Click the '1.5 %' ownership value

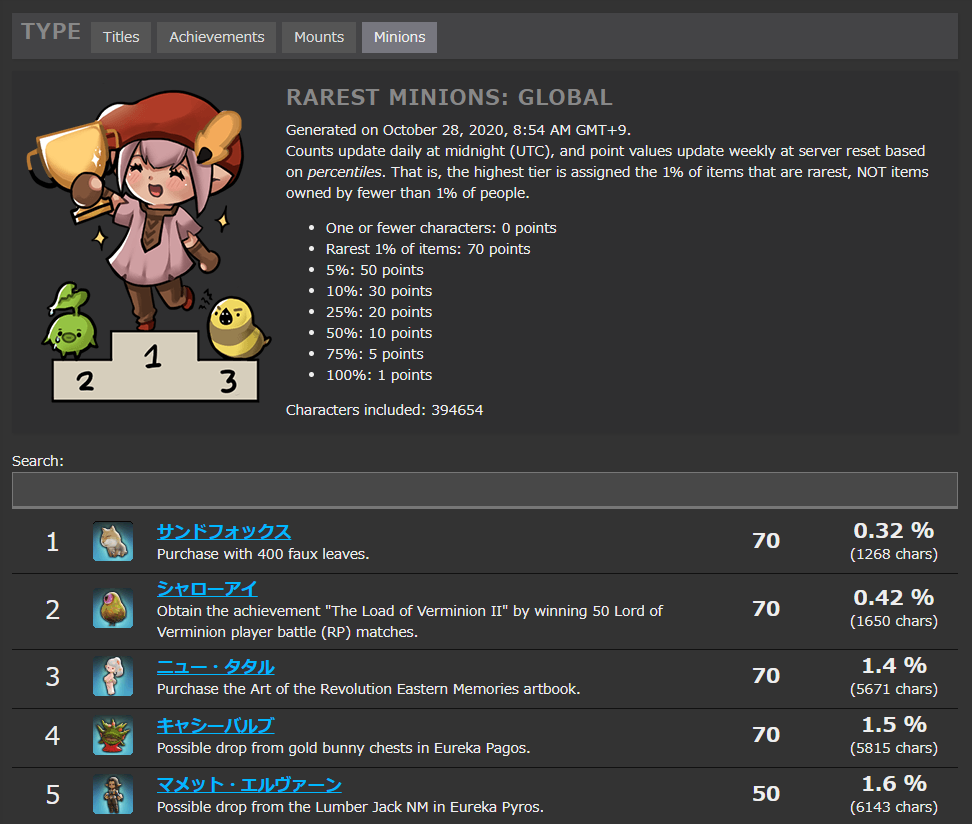coord(894,725)
